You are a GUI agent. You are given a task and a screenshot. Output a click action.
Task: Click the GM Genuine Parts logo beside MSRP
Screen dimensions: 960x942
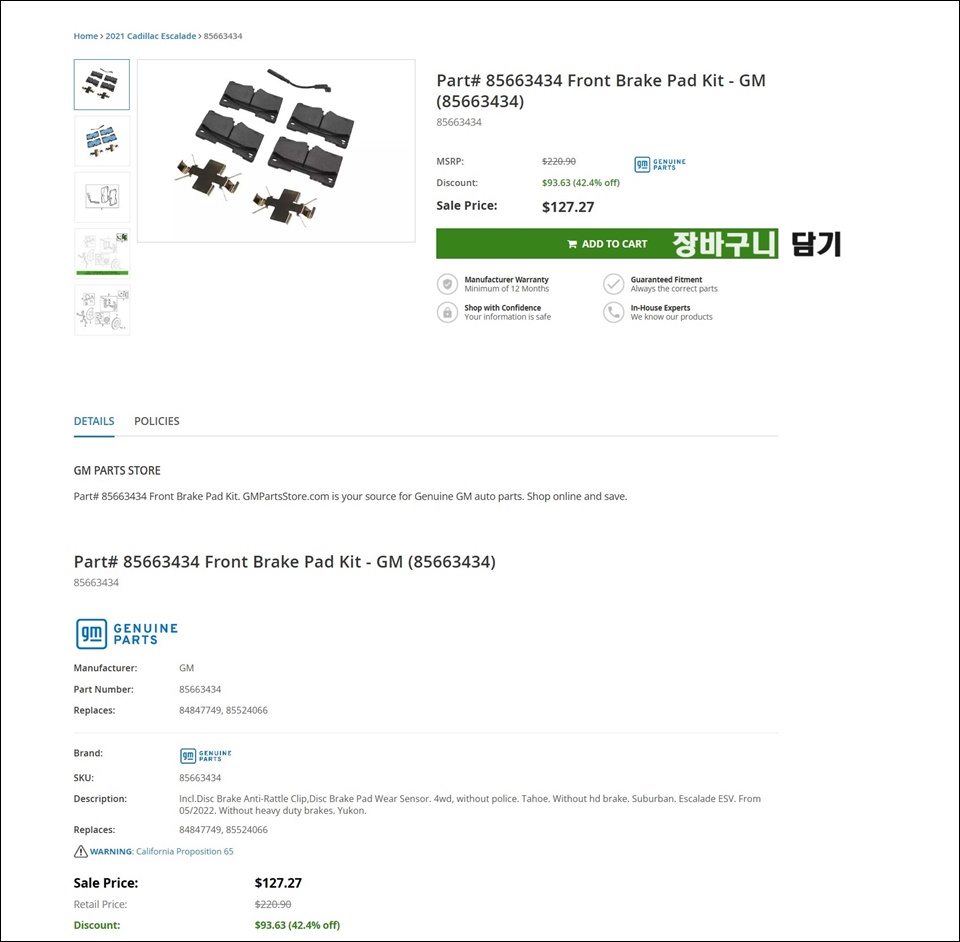(659, 164)
